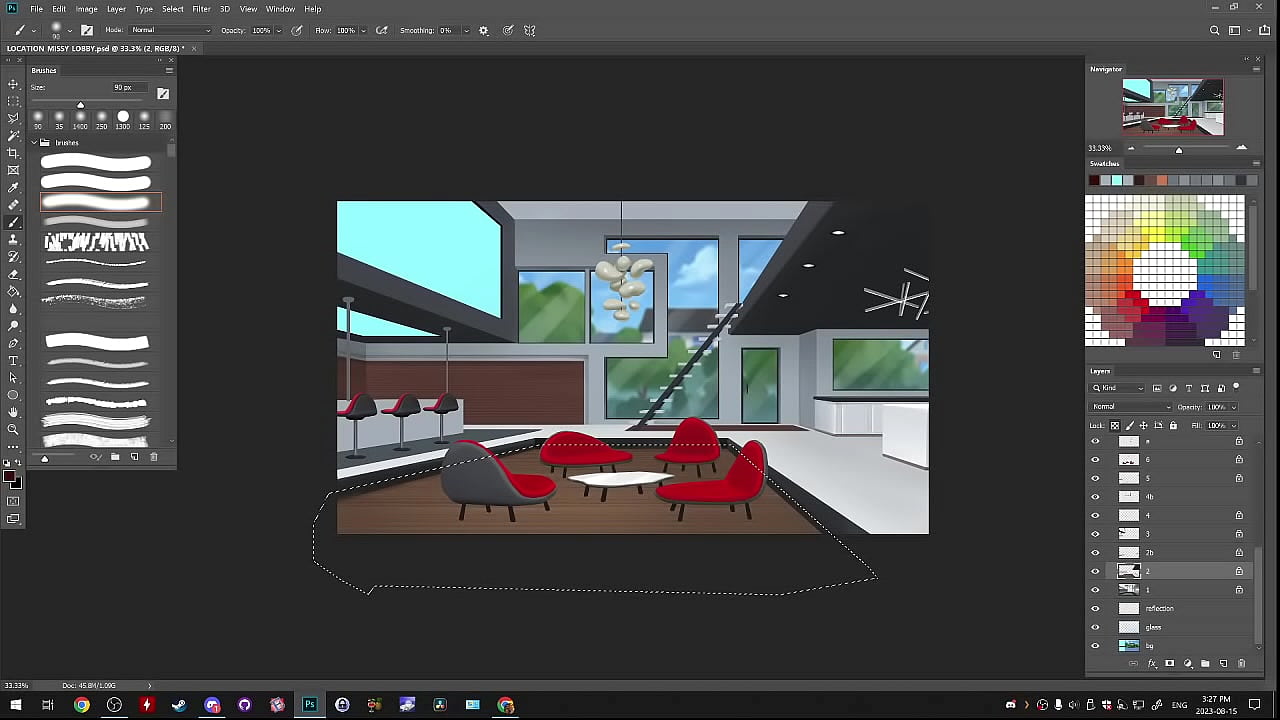Activate the Eraser tool

click(13, 274)
